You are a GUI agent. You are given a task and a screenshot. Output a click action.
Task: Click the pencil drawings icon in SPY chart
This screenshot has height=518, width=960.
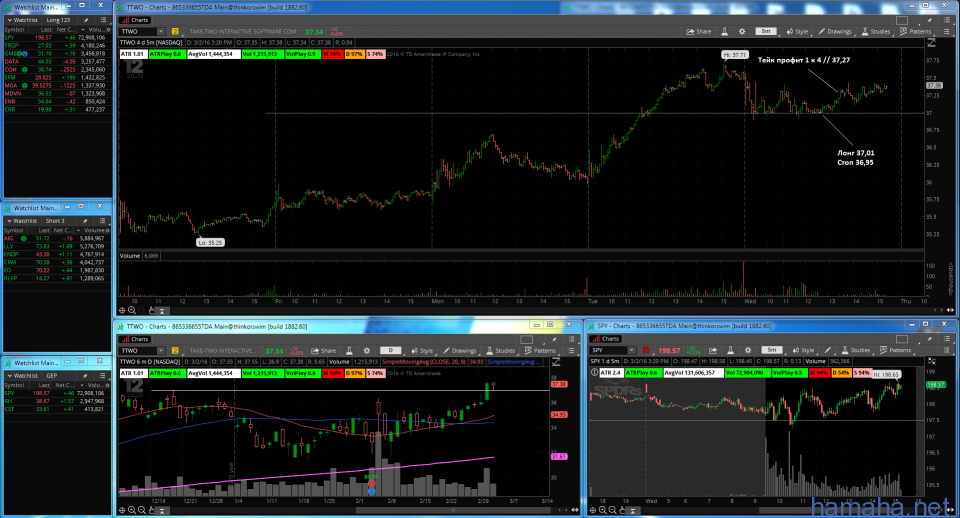[x=828, y=350]
